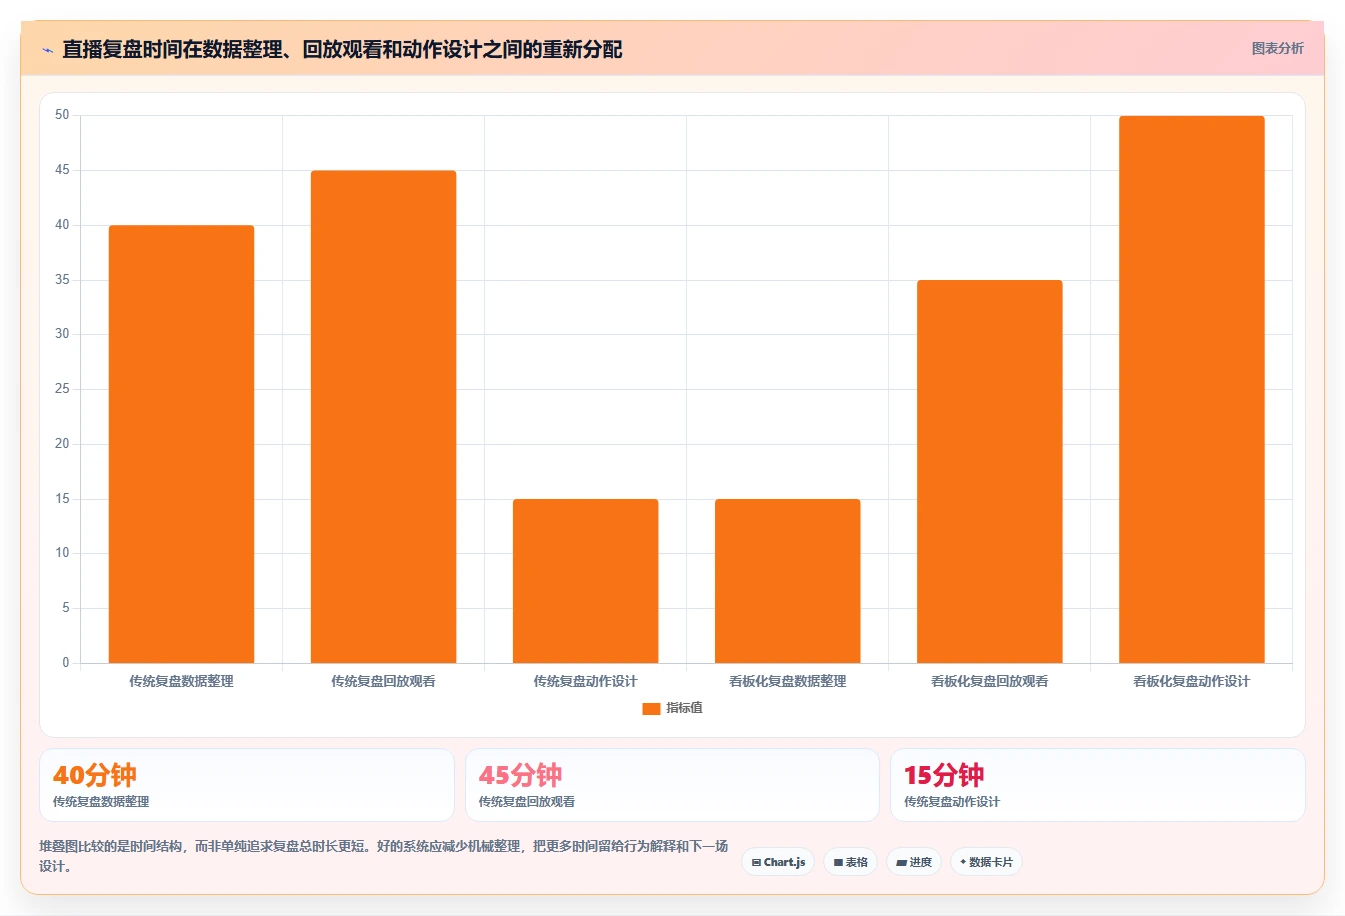Click the 表格 tag chip
This screenshot has width=1345, height=916.
[851, 862]
